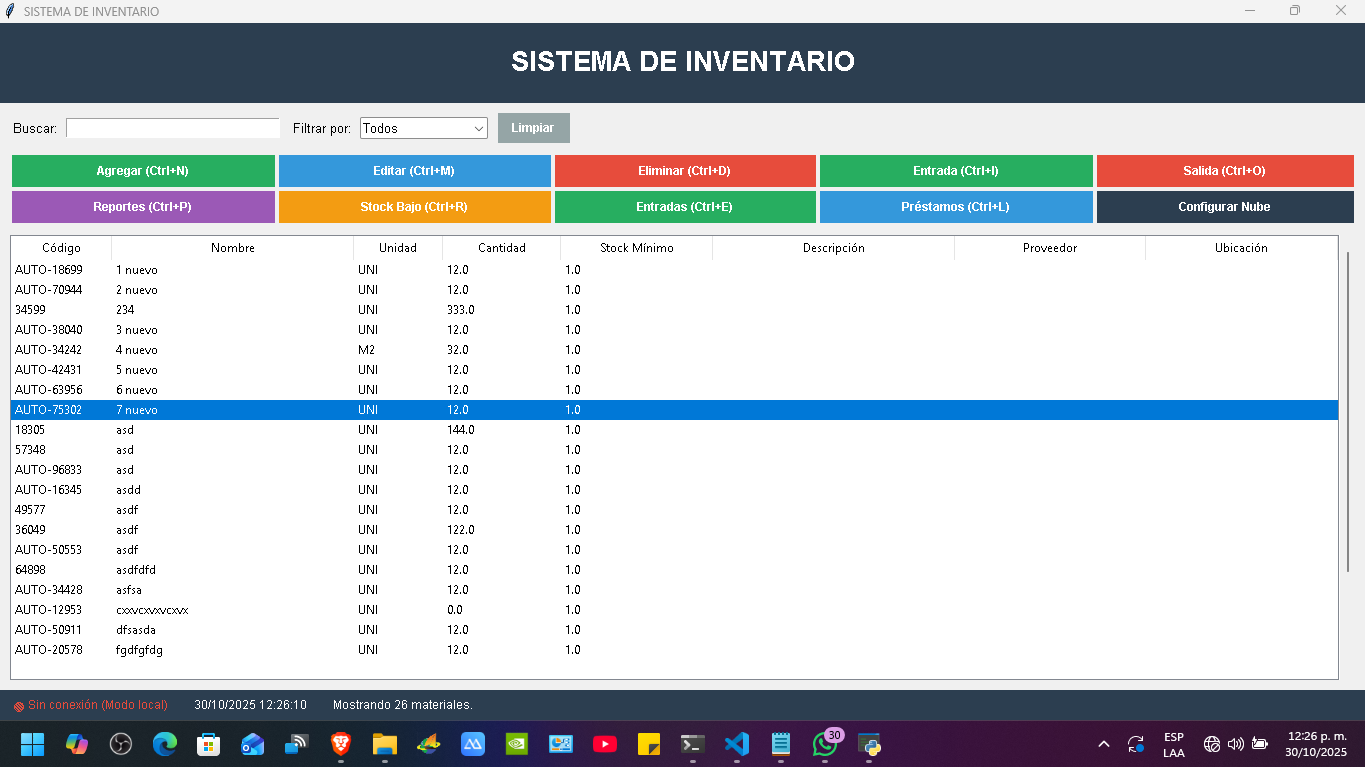Click the battery icon in the system tray
1365x767 pixels.
coord(1260,744)
